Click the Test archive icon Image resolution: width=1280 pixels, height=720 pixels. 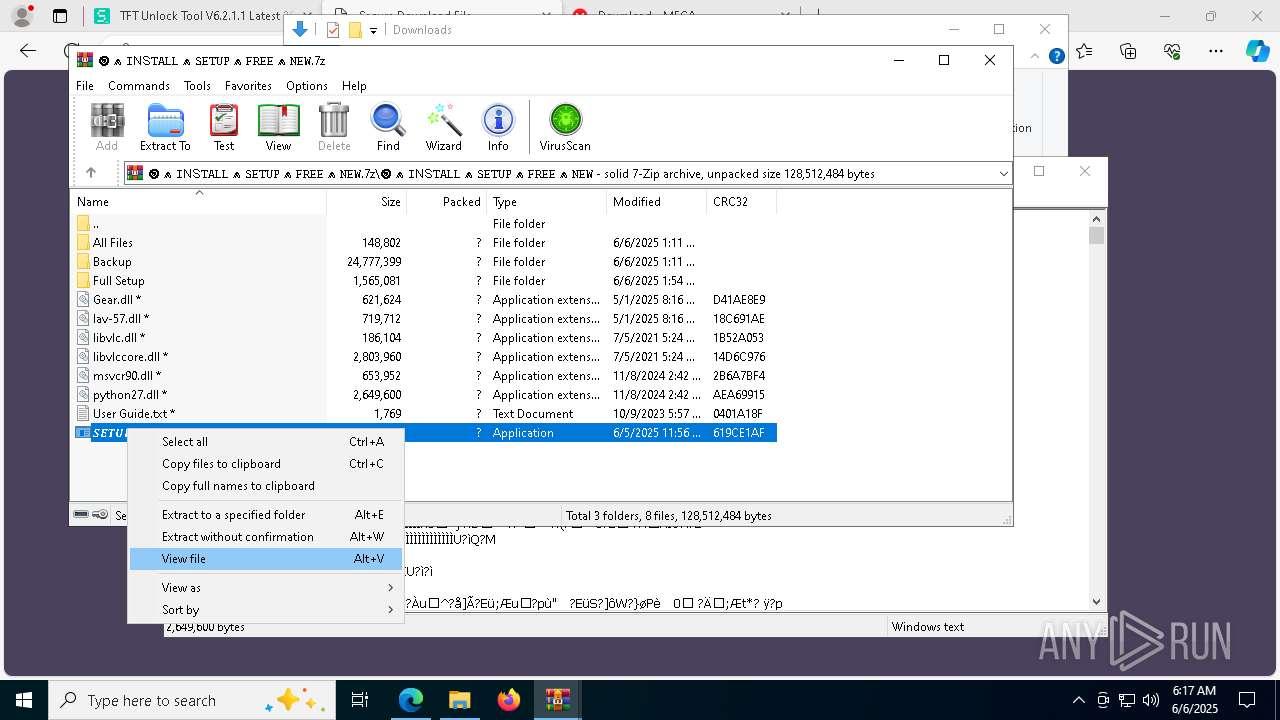pyautogui.click(x=224, y=127)
